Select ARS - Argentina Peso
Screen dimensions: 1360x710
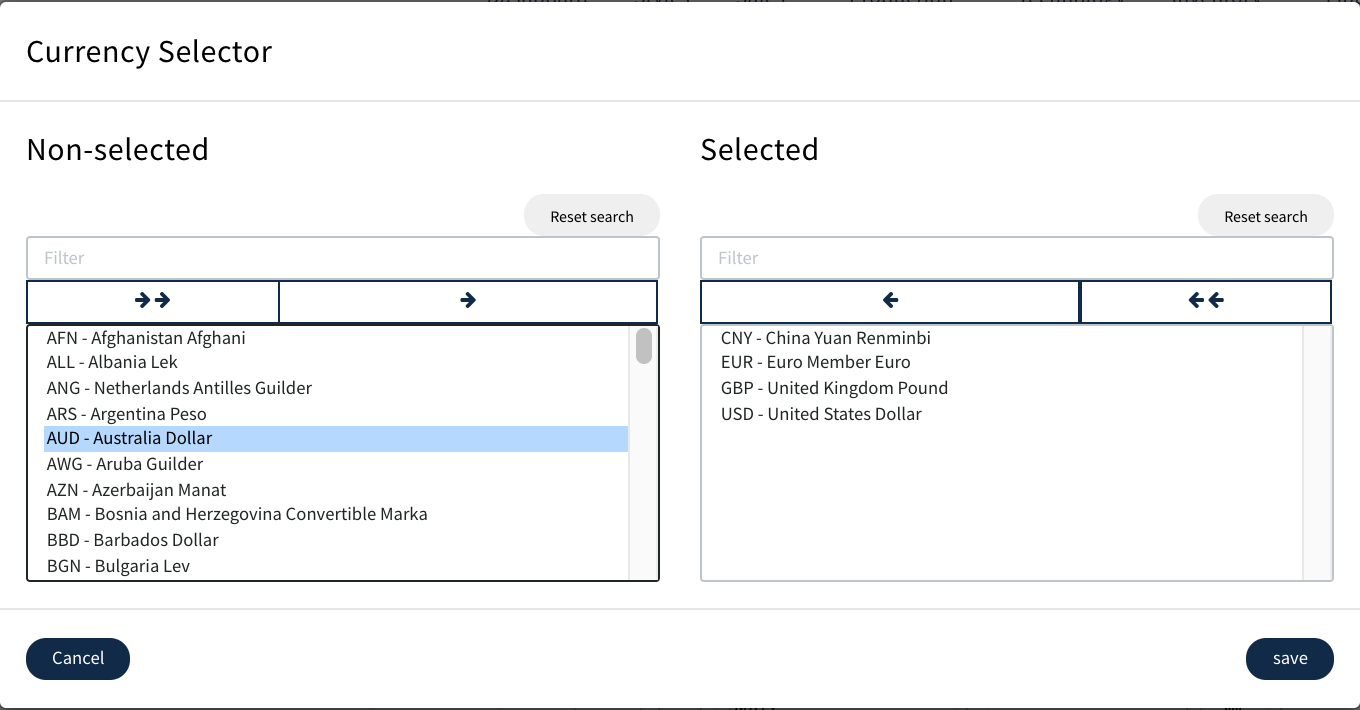click(126, 414)
